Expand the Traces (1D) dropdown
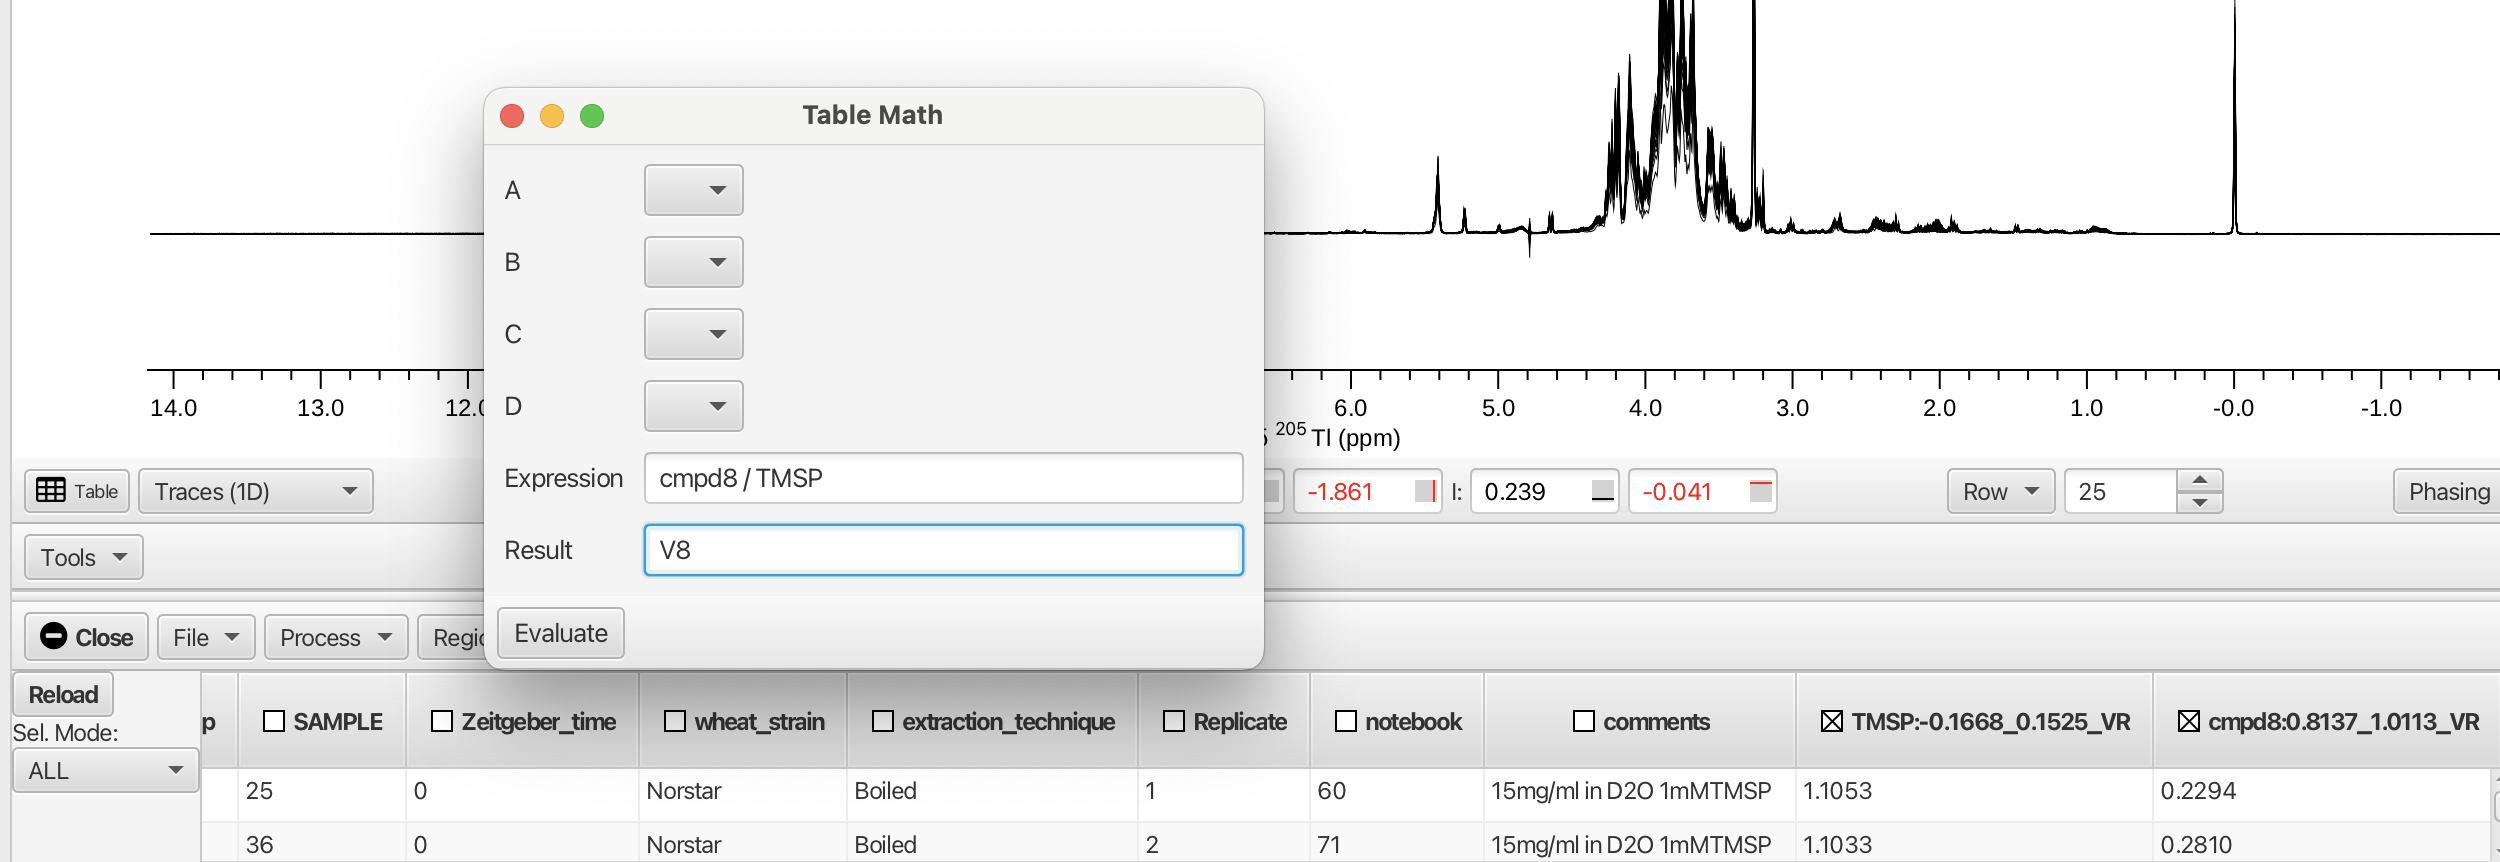Image resolution: width=2500 pixels, height=862 pixels. [256, 491]
